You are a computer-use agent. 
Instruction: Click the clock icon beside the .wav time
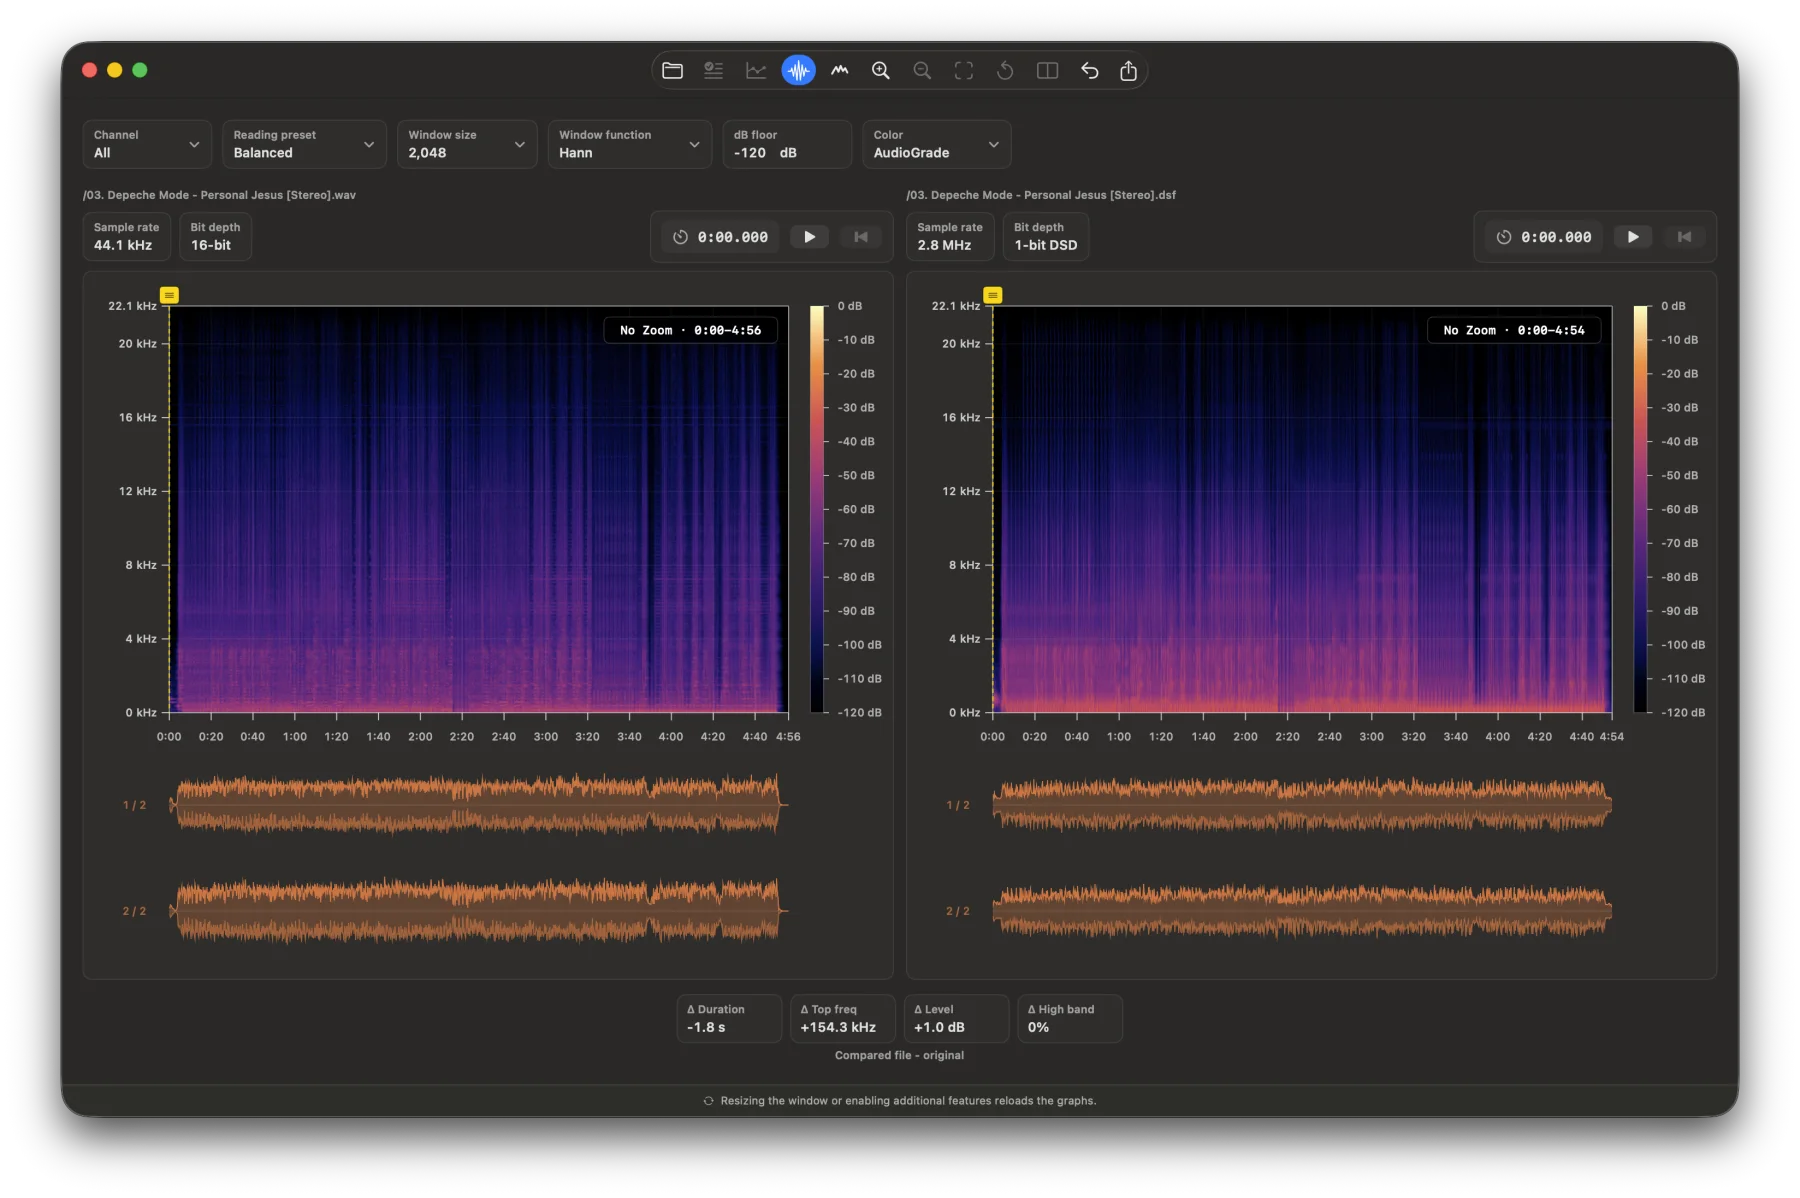680,237
